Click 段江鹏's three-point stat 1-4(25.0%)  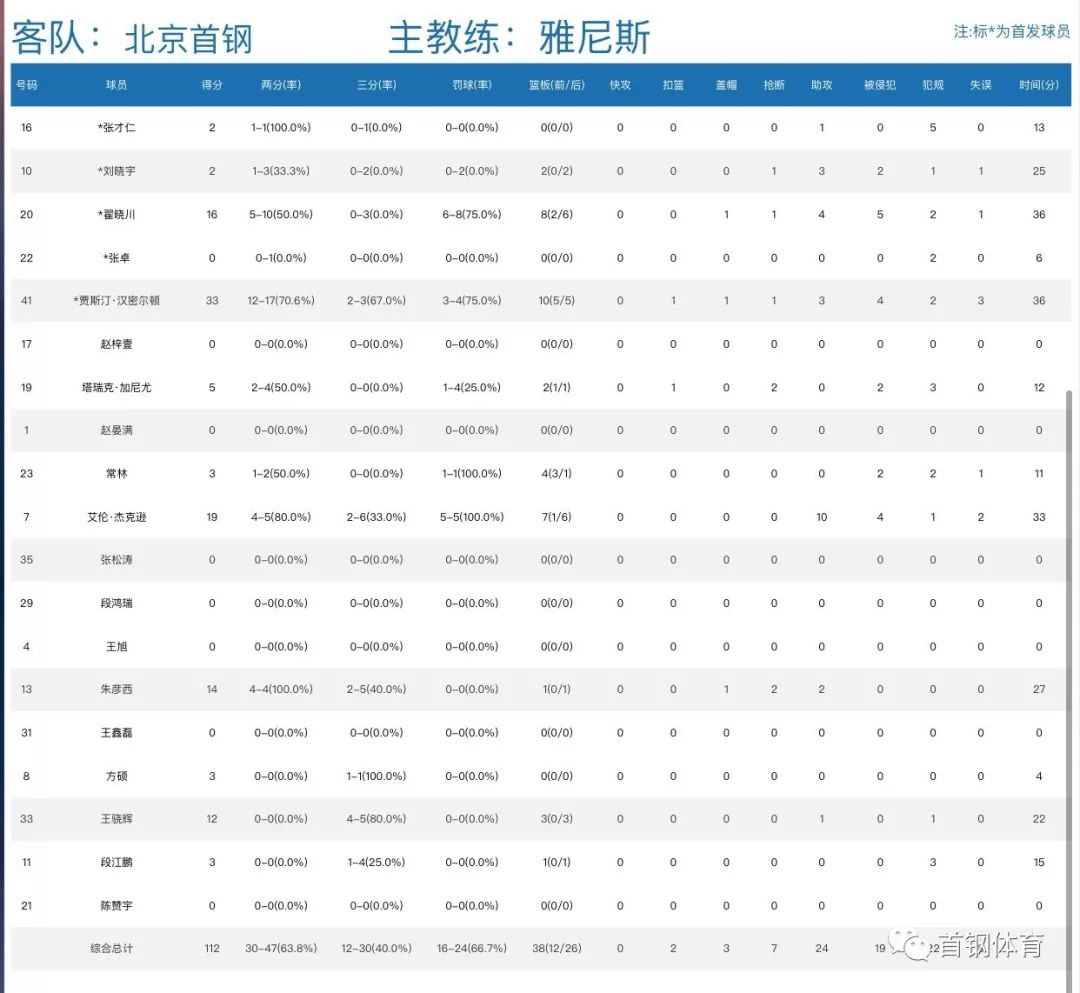coord(376,861)
